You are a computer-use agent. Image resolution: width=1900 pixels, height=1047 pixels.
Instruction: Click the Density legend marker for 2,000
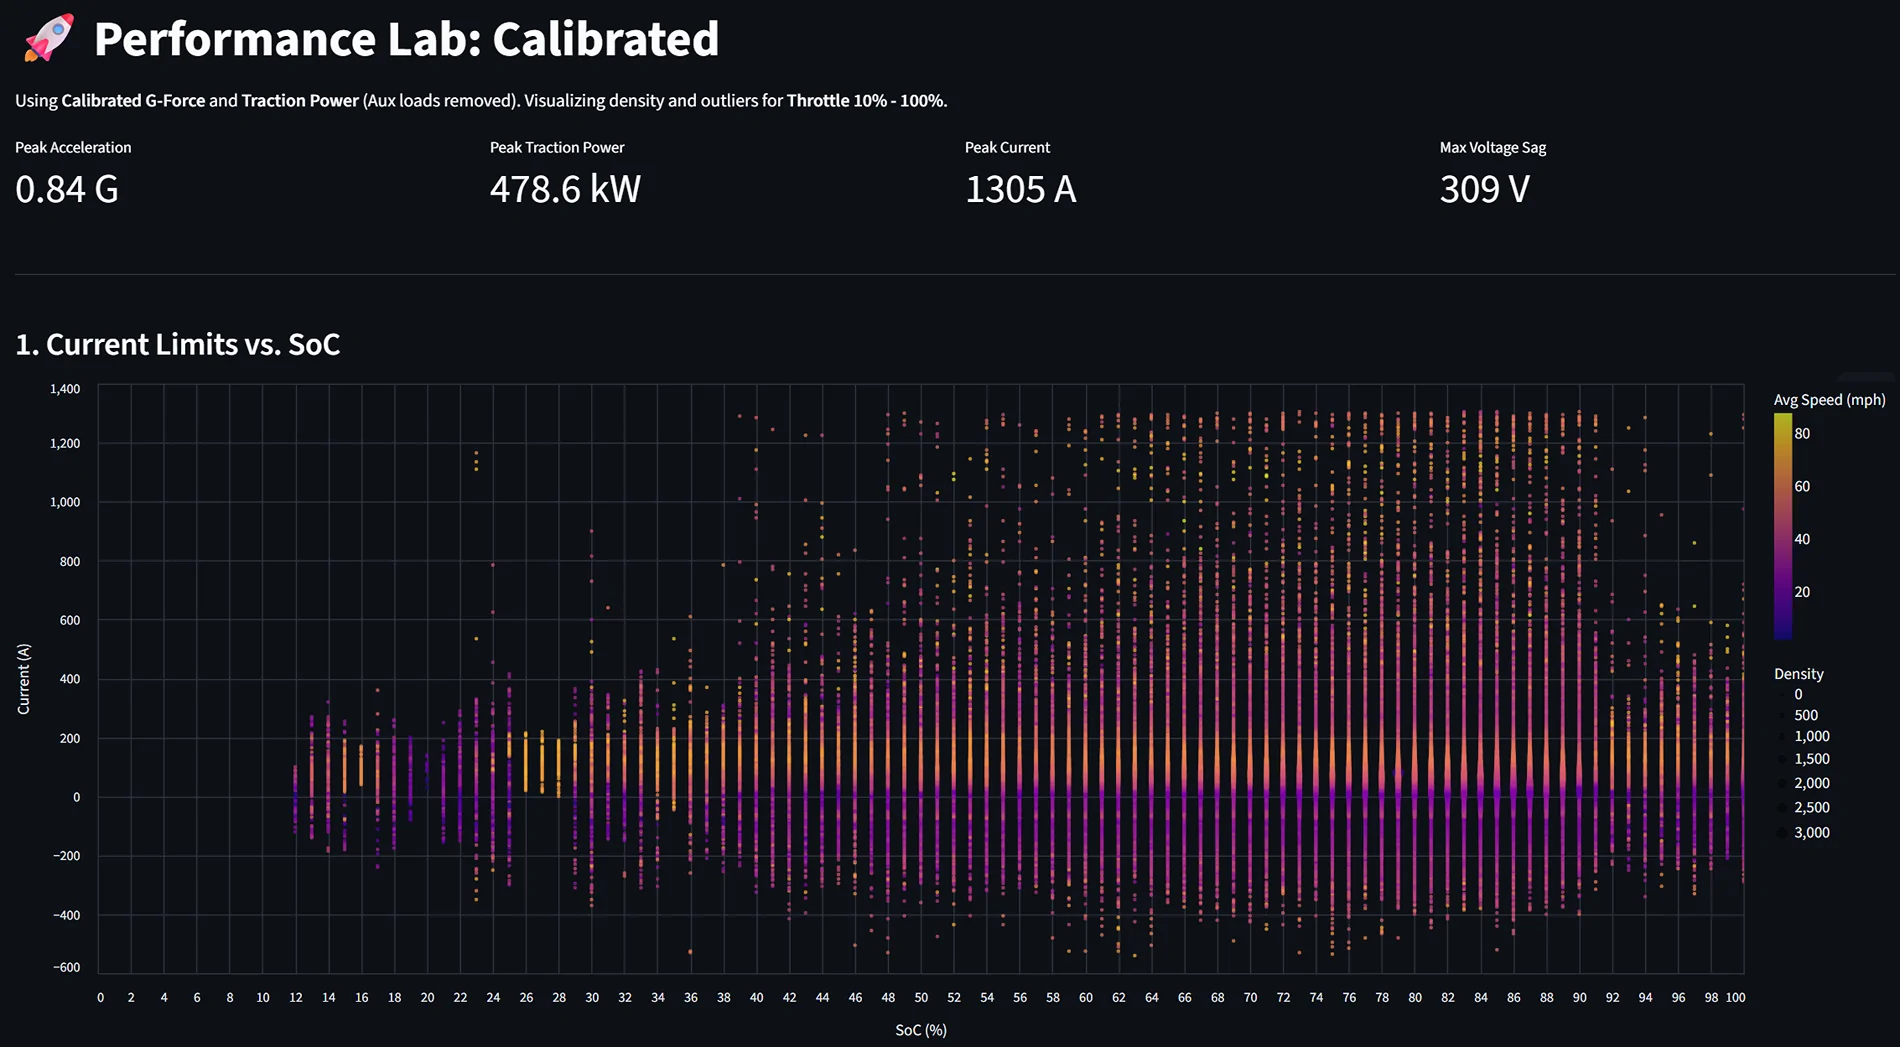(x=1781, y=781)
